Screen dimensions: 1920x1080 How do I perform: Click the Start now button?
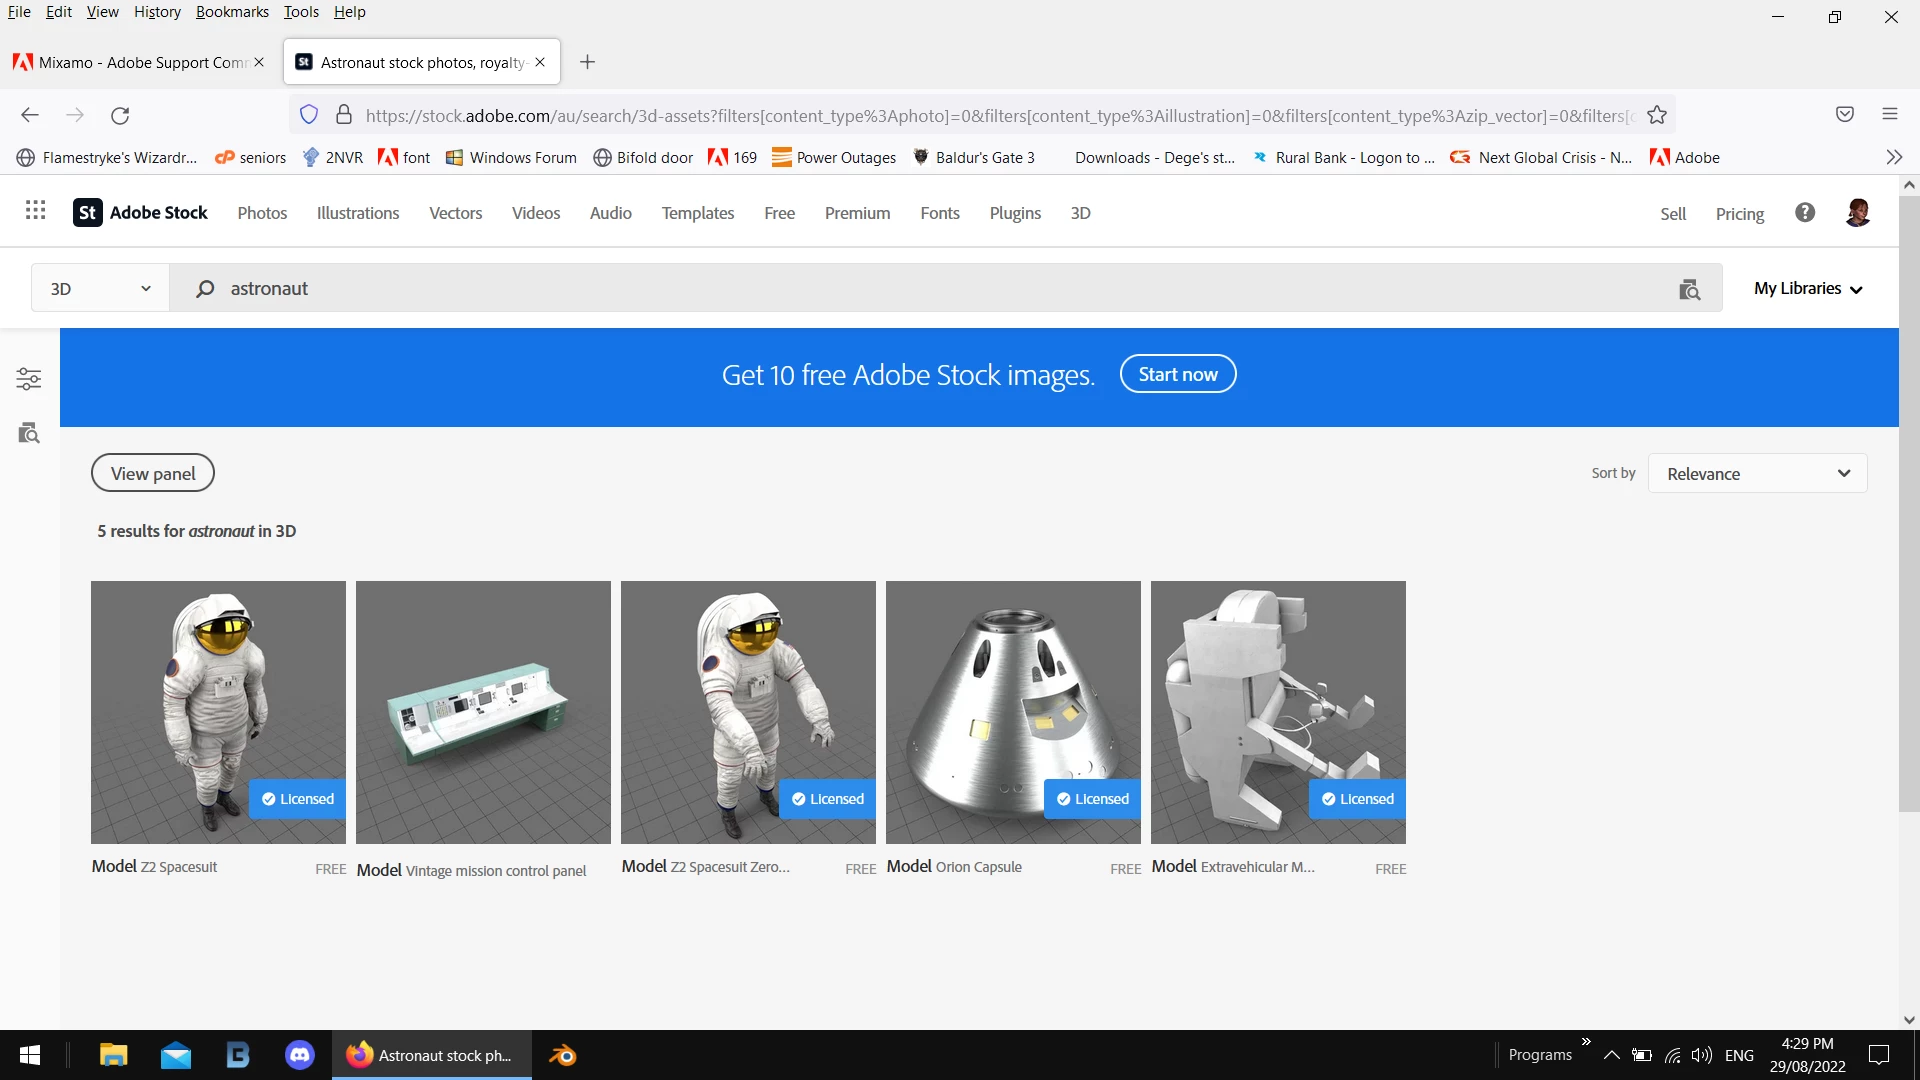tap(1177, 374)
